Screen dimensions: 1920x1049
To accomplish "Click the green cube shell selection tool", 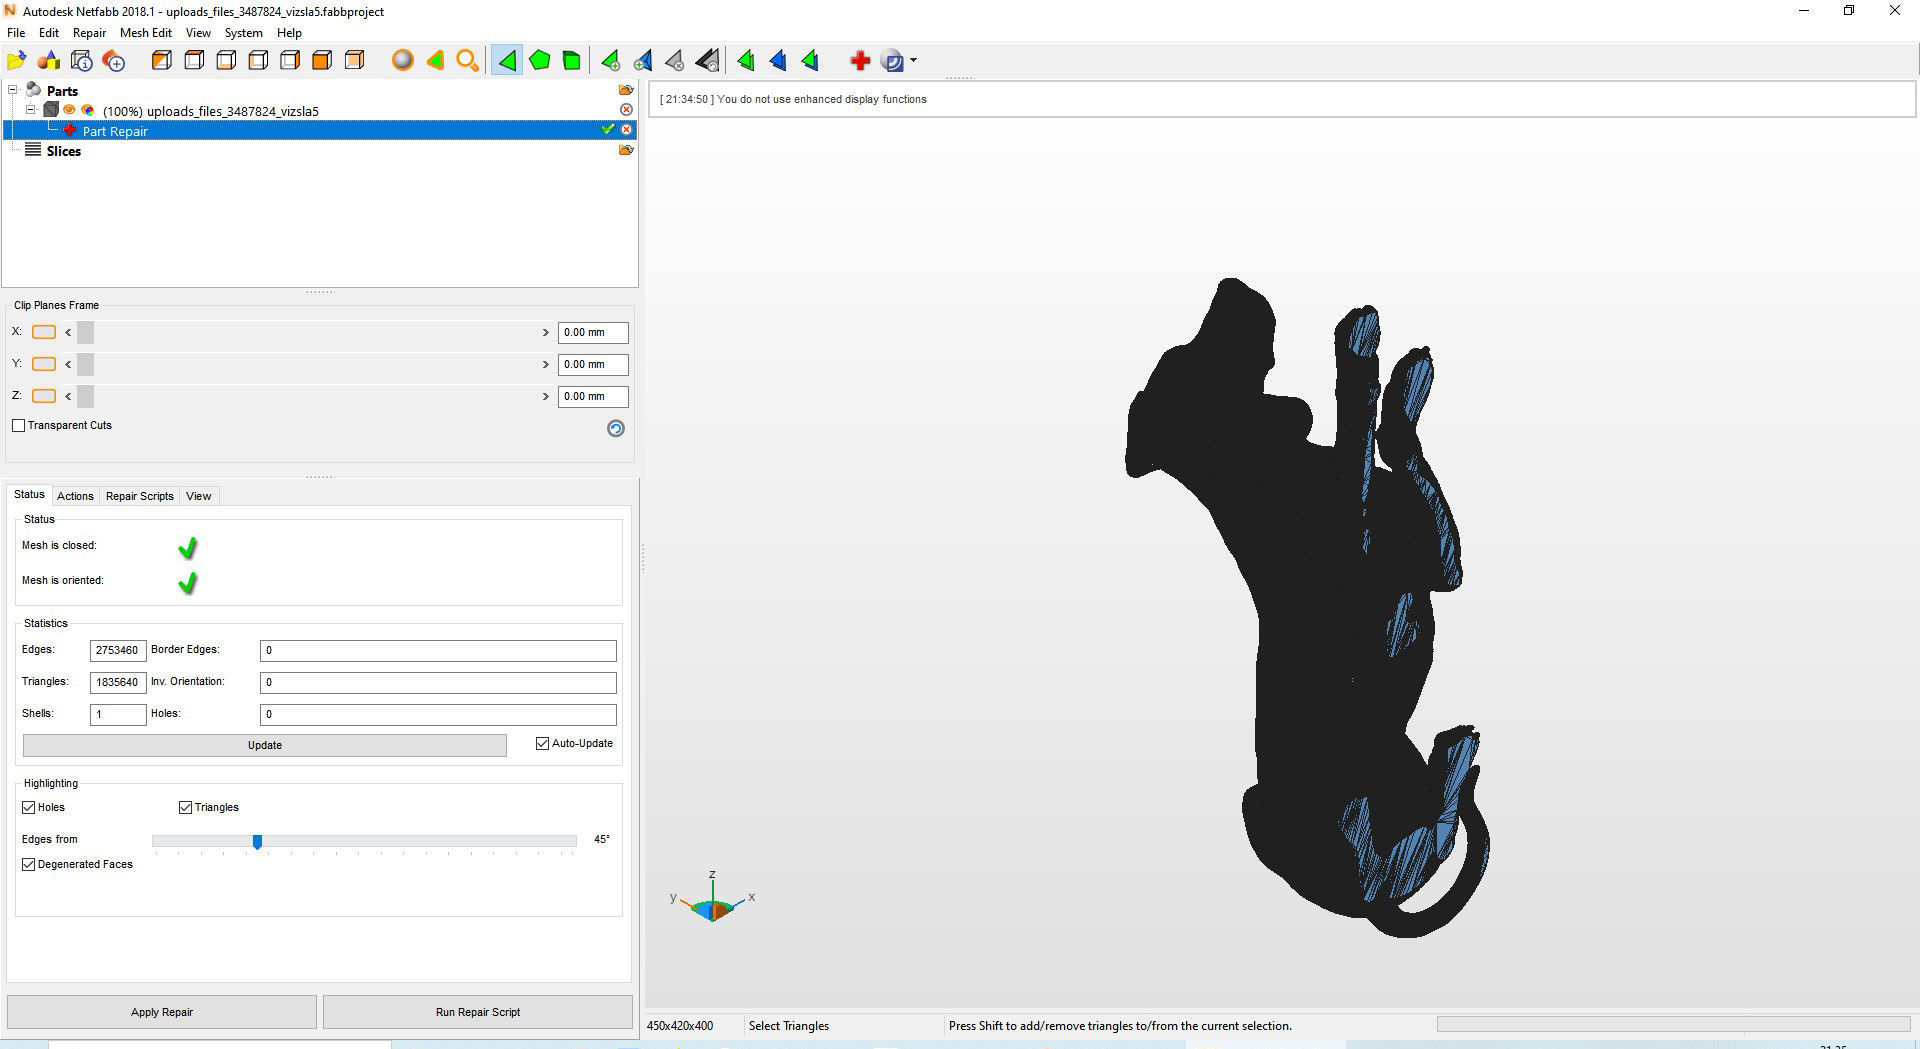I will [571, 61].
